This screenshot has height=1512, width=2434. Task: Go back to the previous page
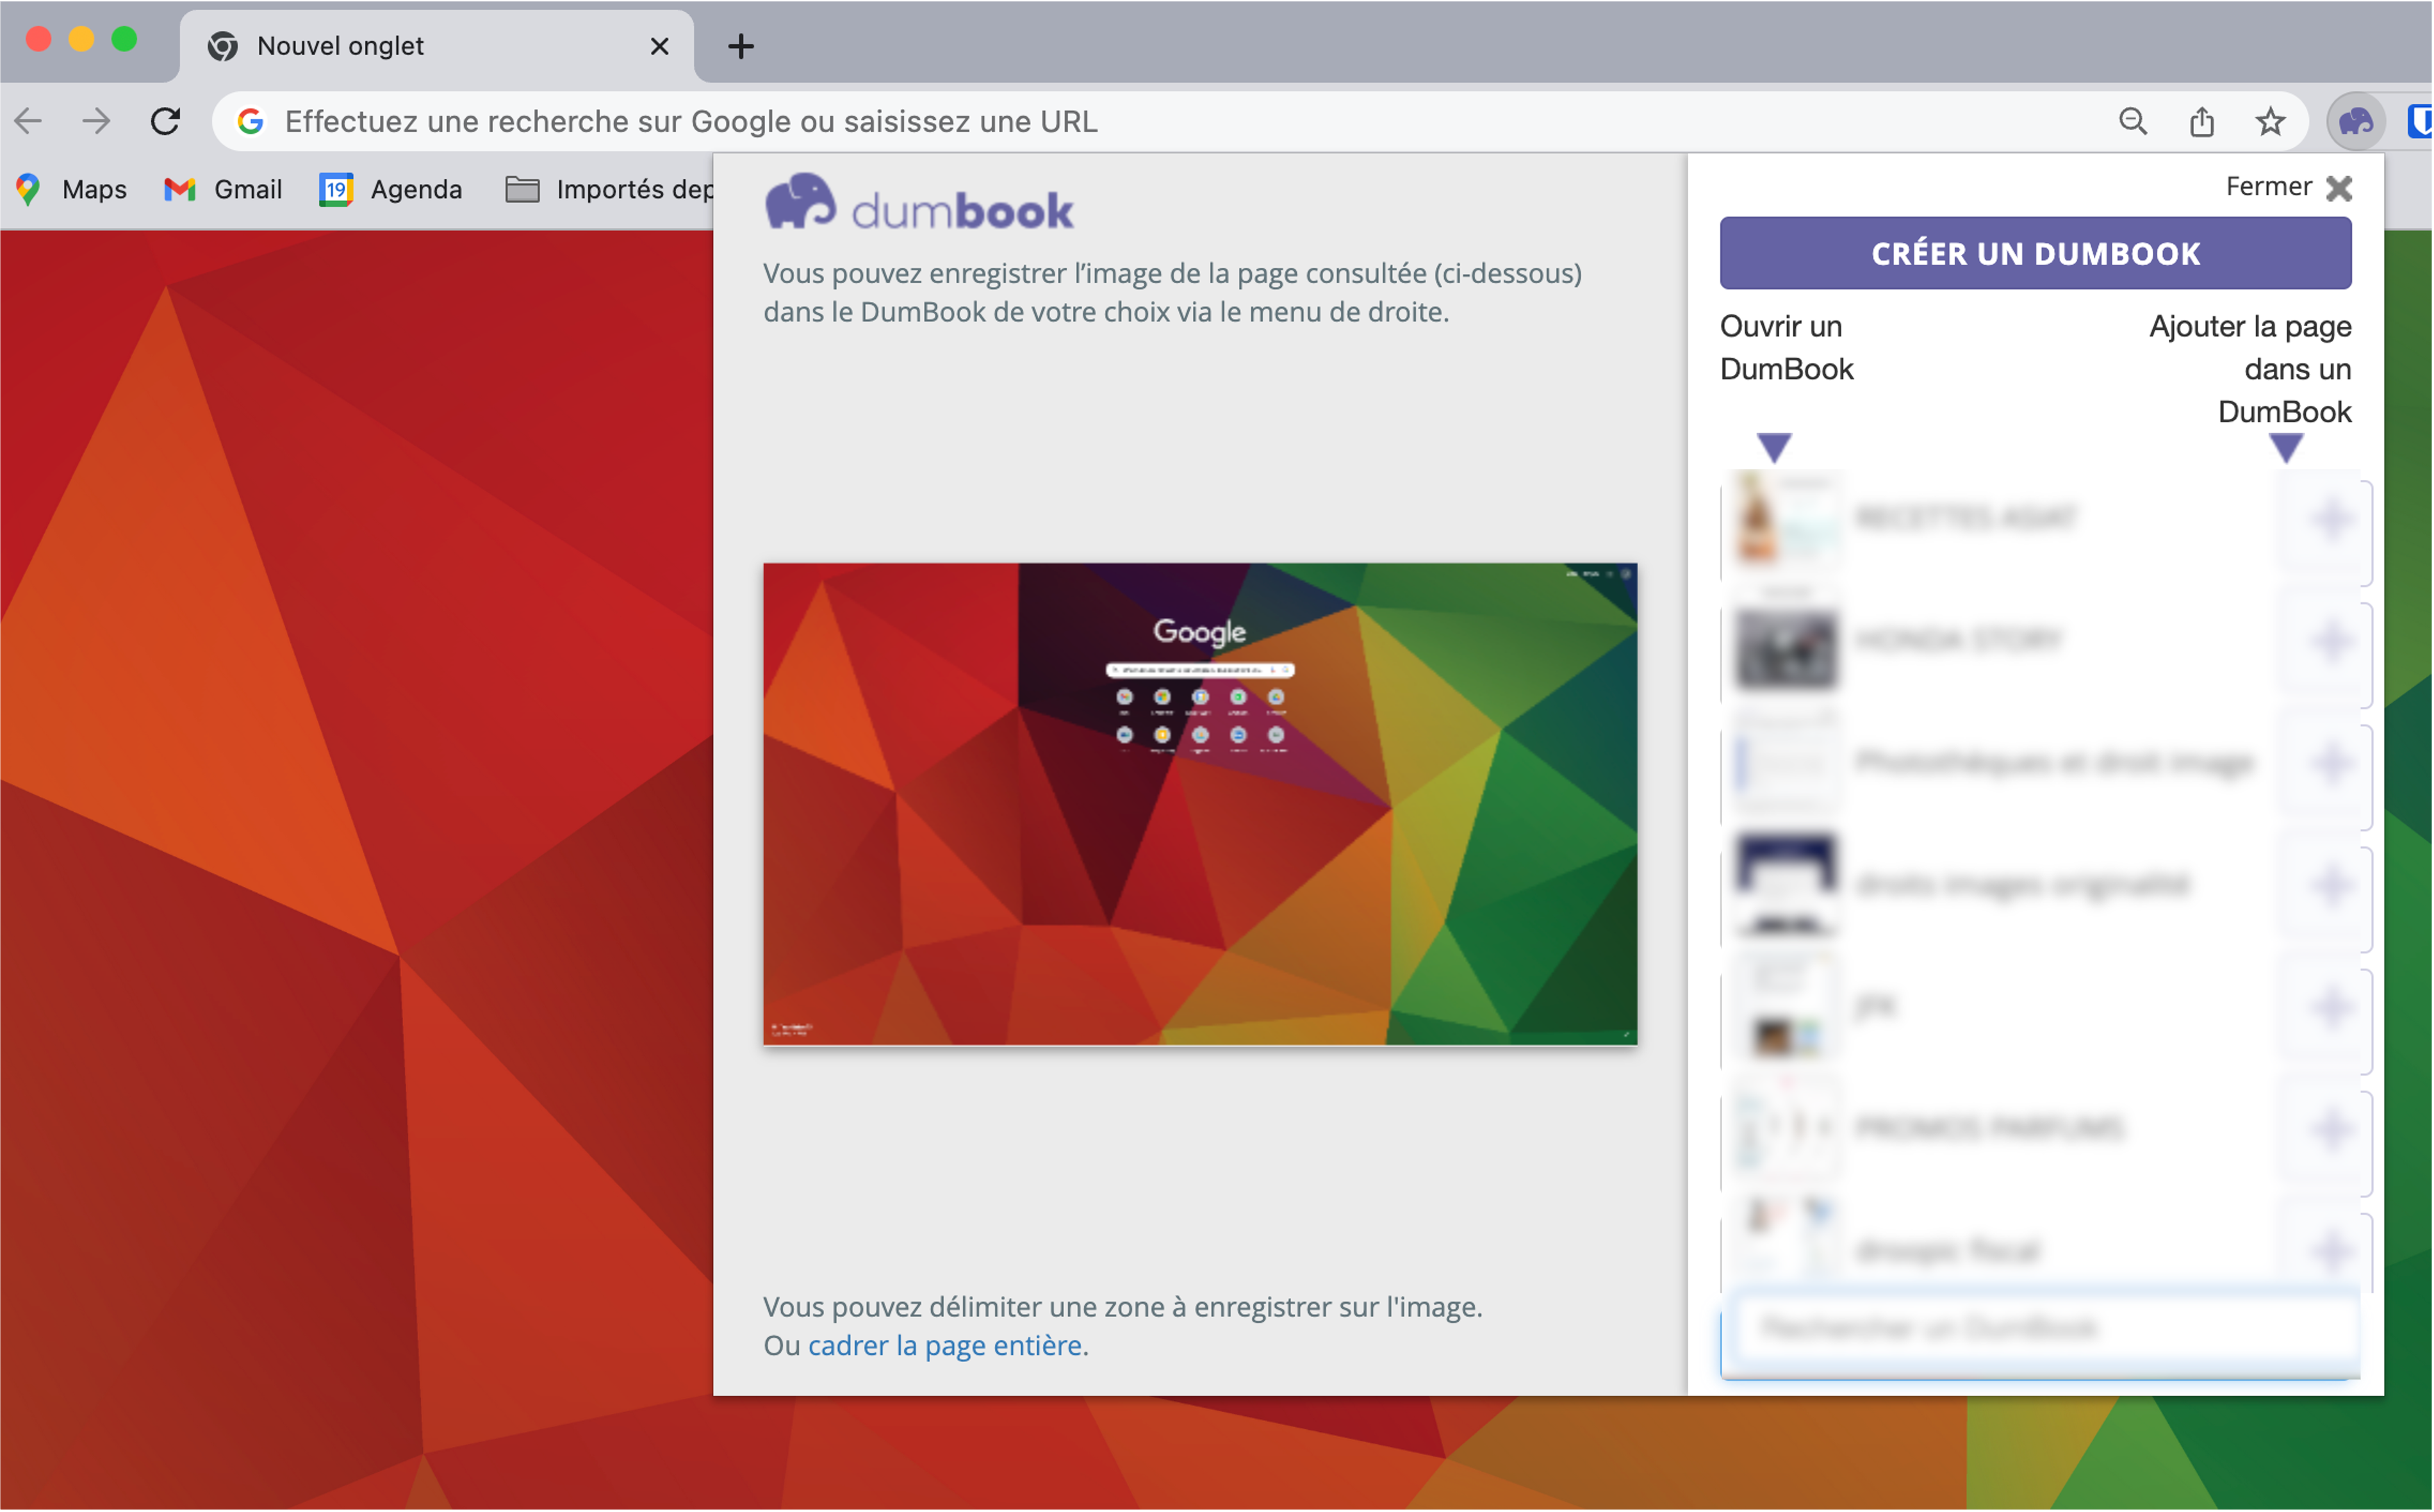coord(29,122)
